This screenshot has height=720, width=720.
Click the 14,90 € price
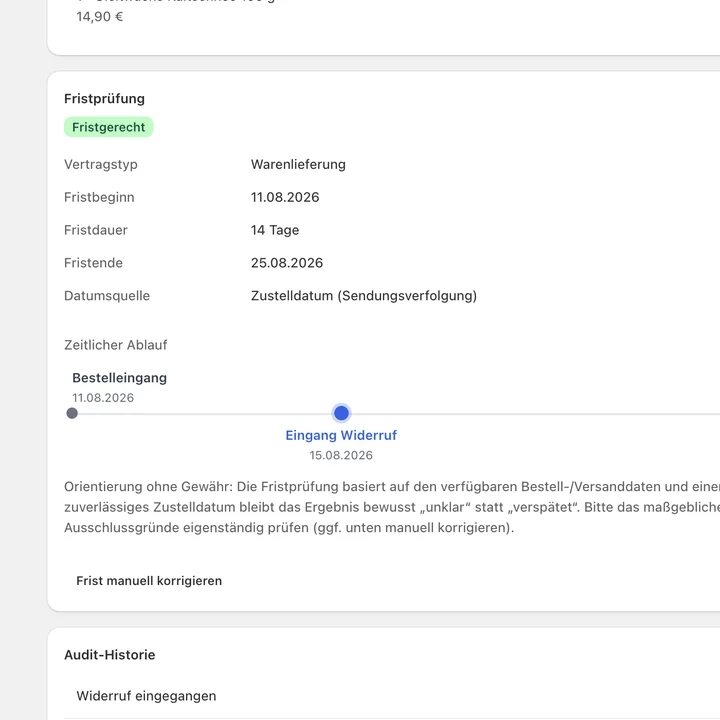(100, 17)
